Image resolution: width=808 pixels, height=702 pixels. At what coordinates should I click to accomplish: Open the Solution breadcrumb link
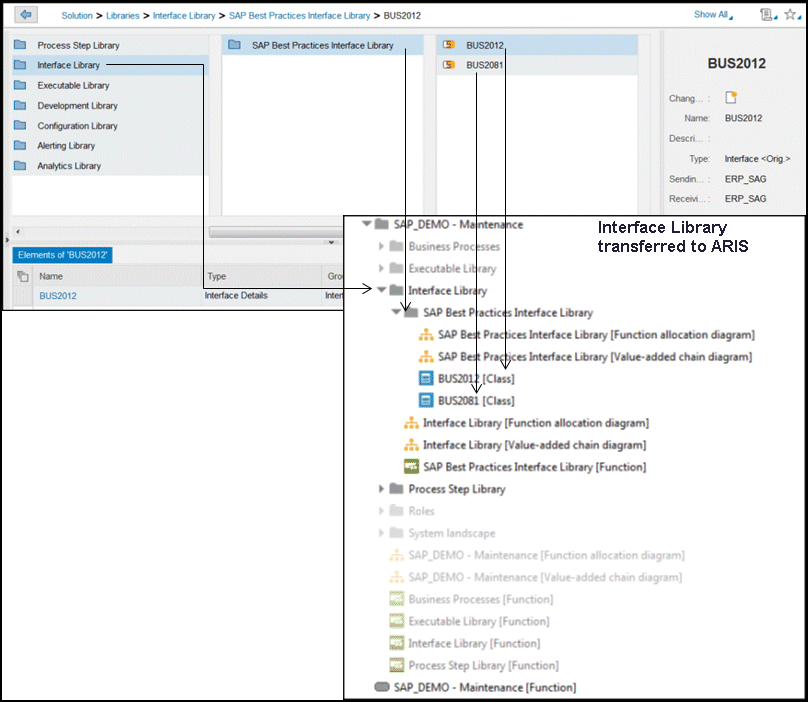77,16
